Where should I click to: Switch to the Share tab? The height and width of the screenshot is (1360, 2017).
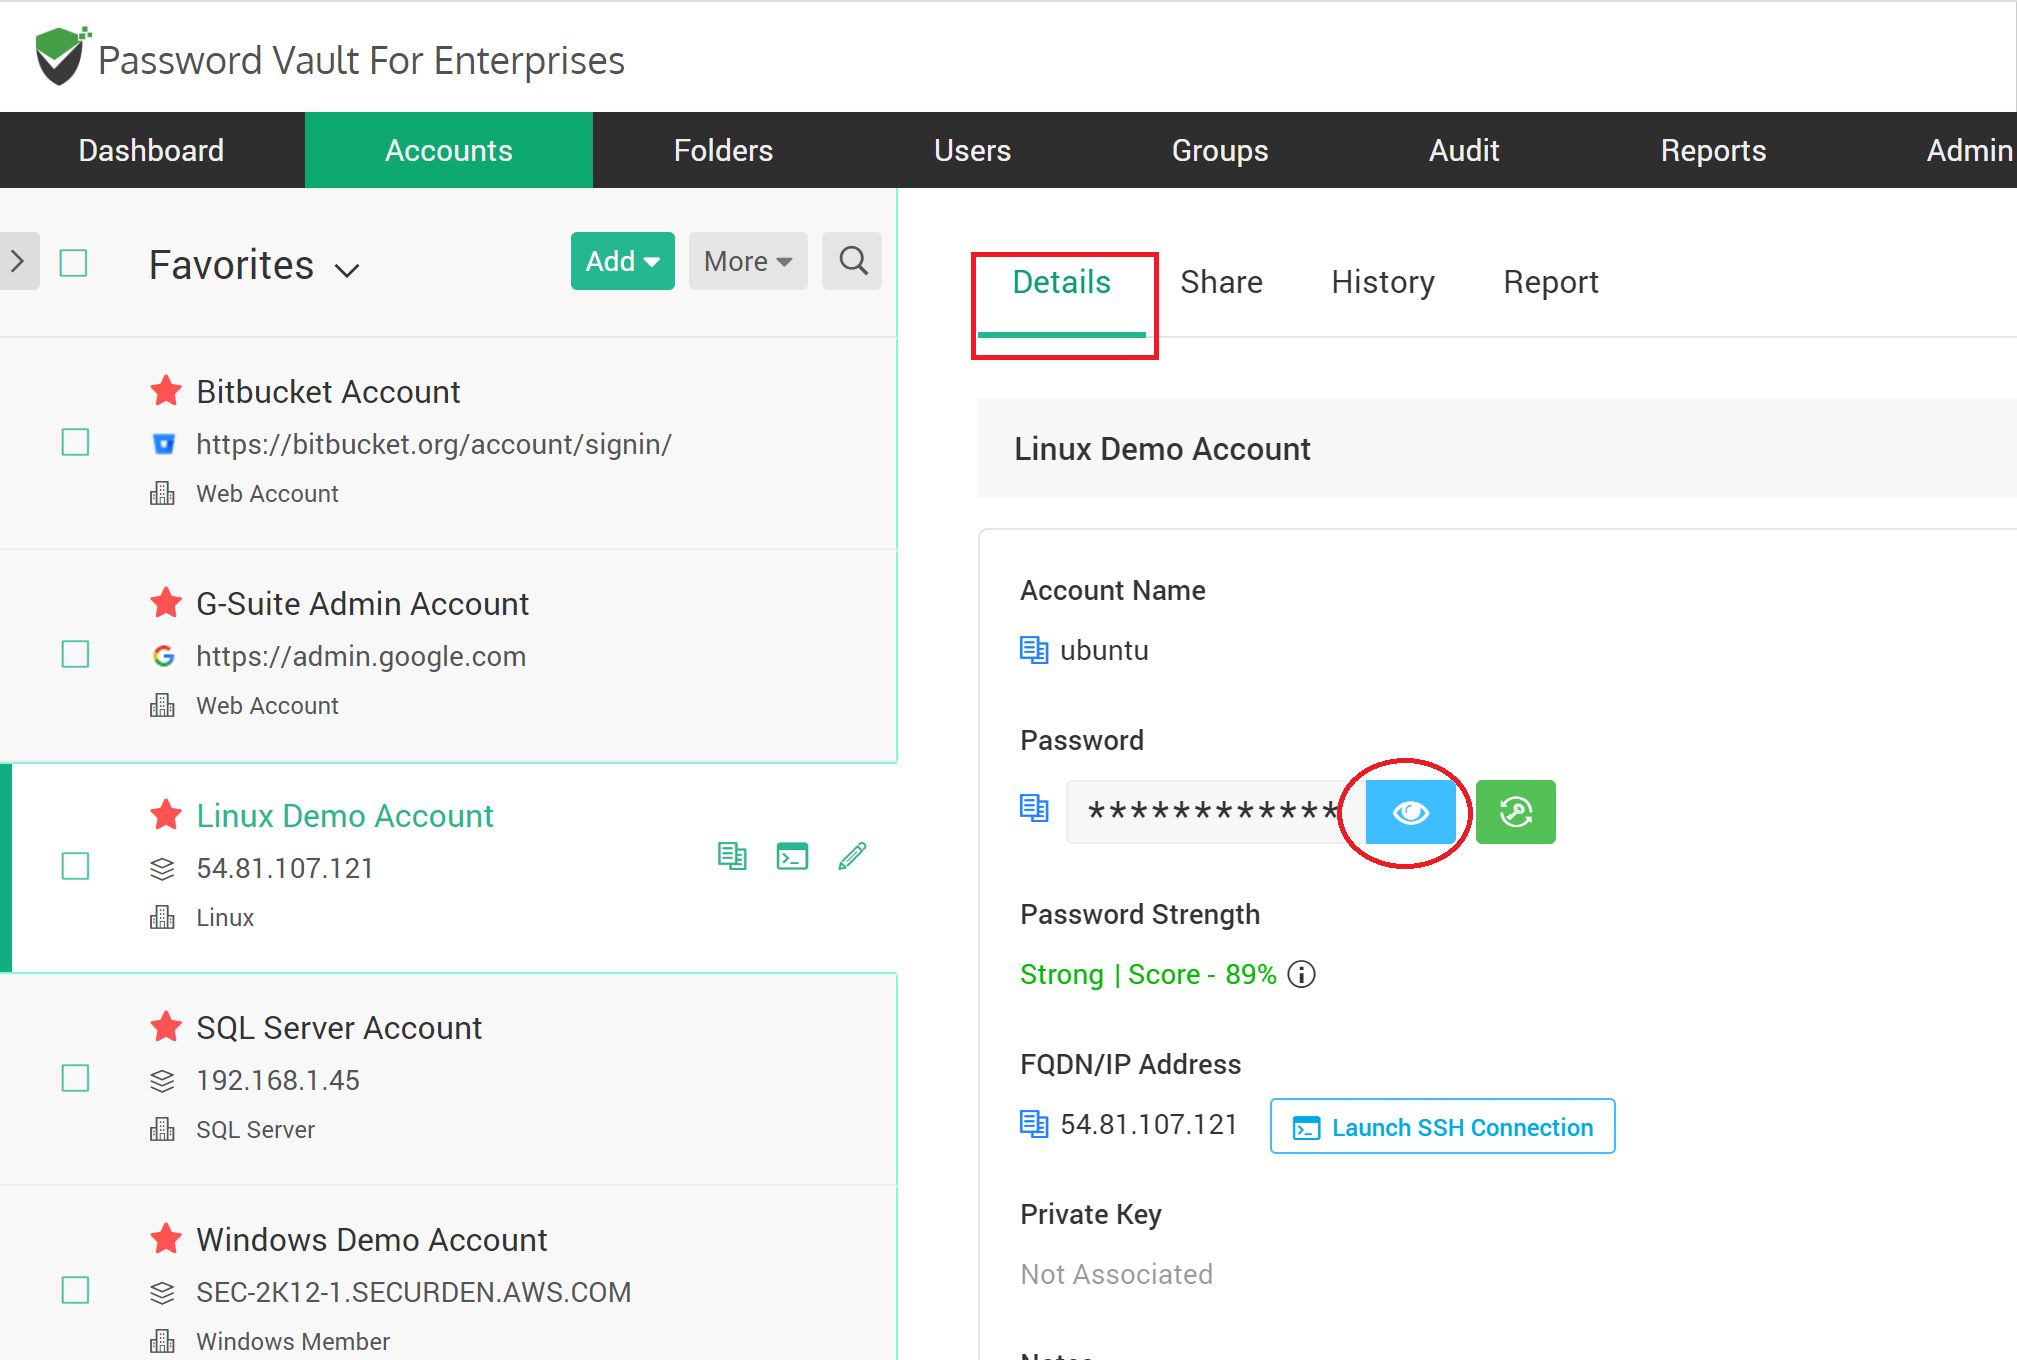click(1221, 281)
